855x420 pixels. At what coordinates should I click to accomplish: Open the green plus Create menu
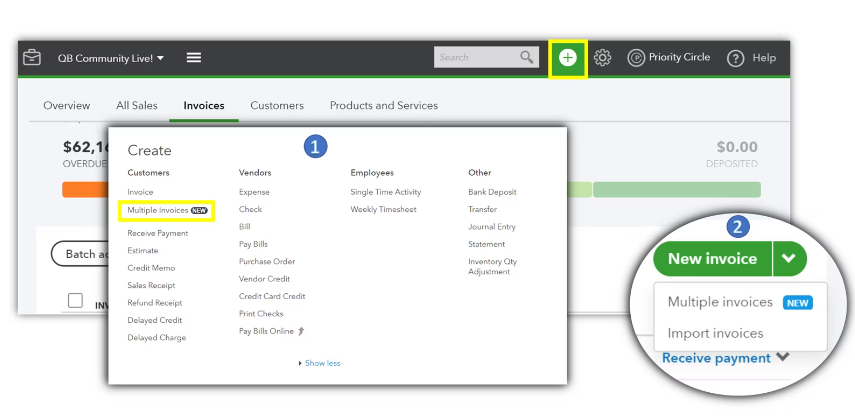coord(568,57)
